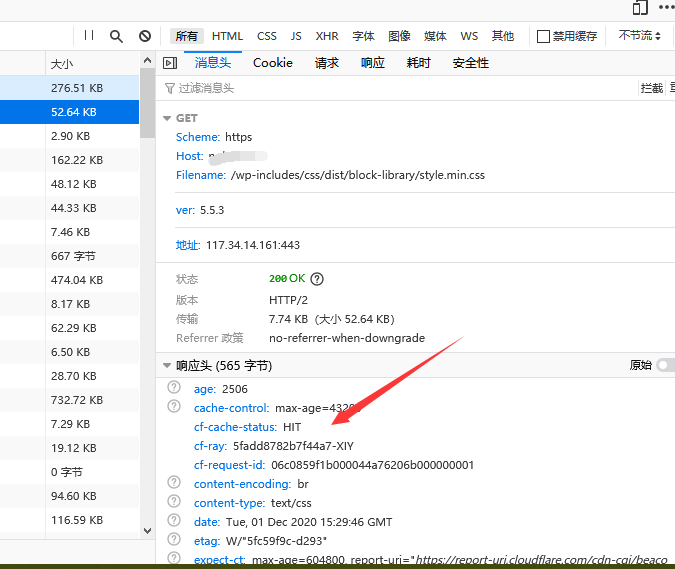
Task: Enable the 禁用缓存 checkbox
Action: 543,37
